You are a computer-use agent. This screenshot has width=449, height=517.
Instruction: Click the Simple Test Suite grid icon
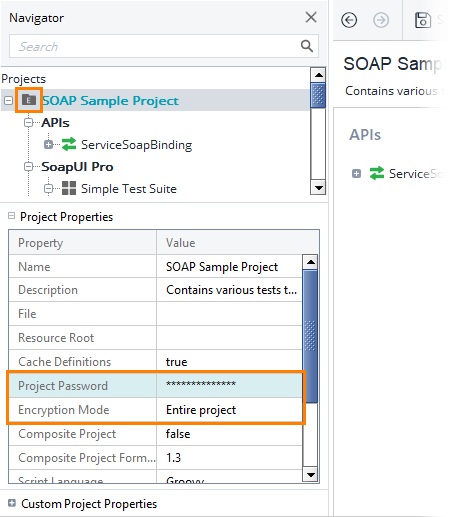point(69,188)
